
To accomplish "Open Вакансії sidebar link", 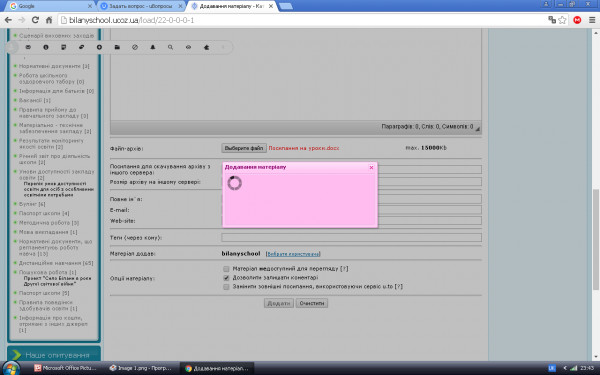I will click(x=34, y=100).
